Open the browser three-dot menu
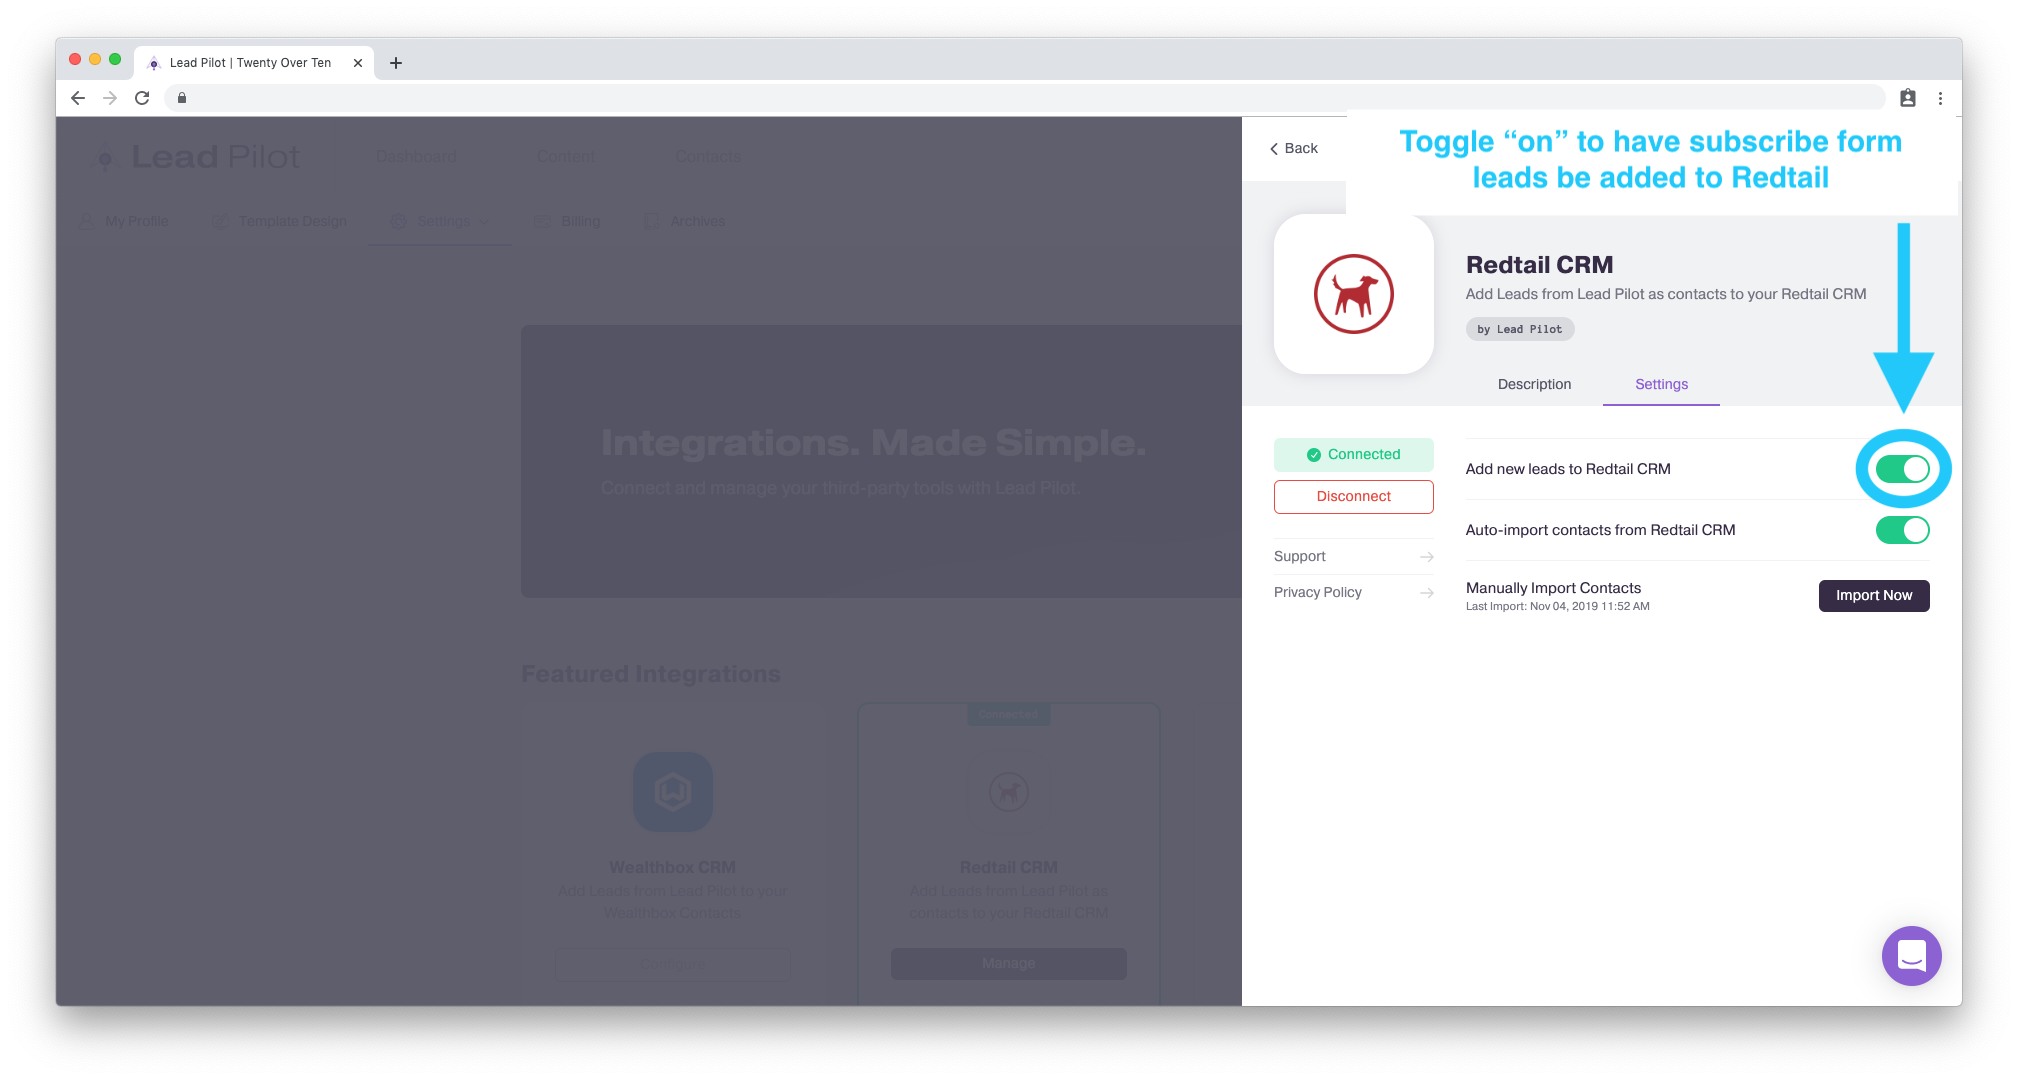This screenshot has width=2018, height=1080. coord(1940,98)
